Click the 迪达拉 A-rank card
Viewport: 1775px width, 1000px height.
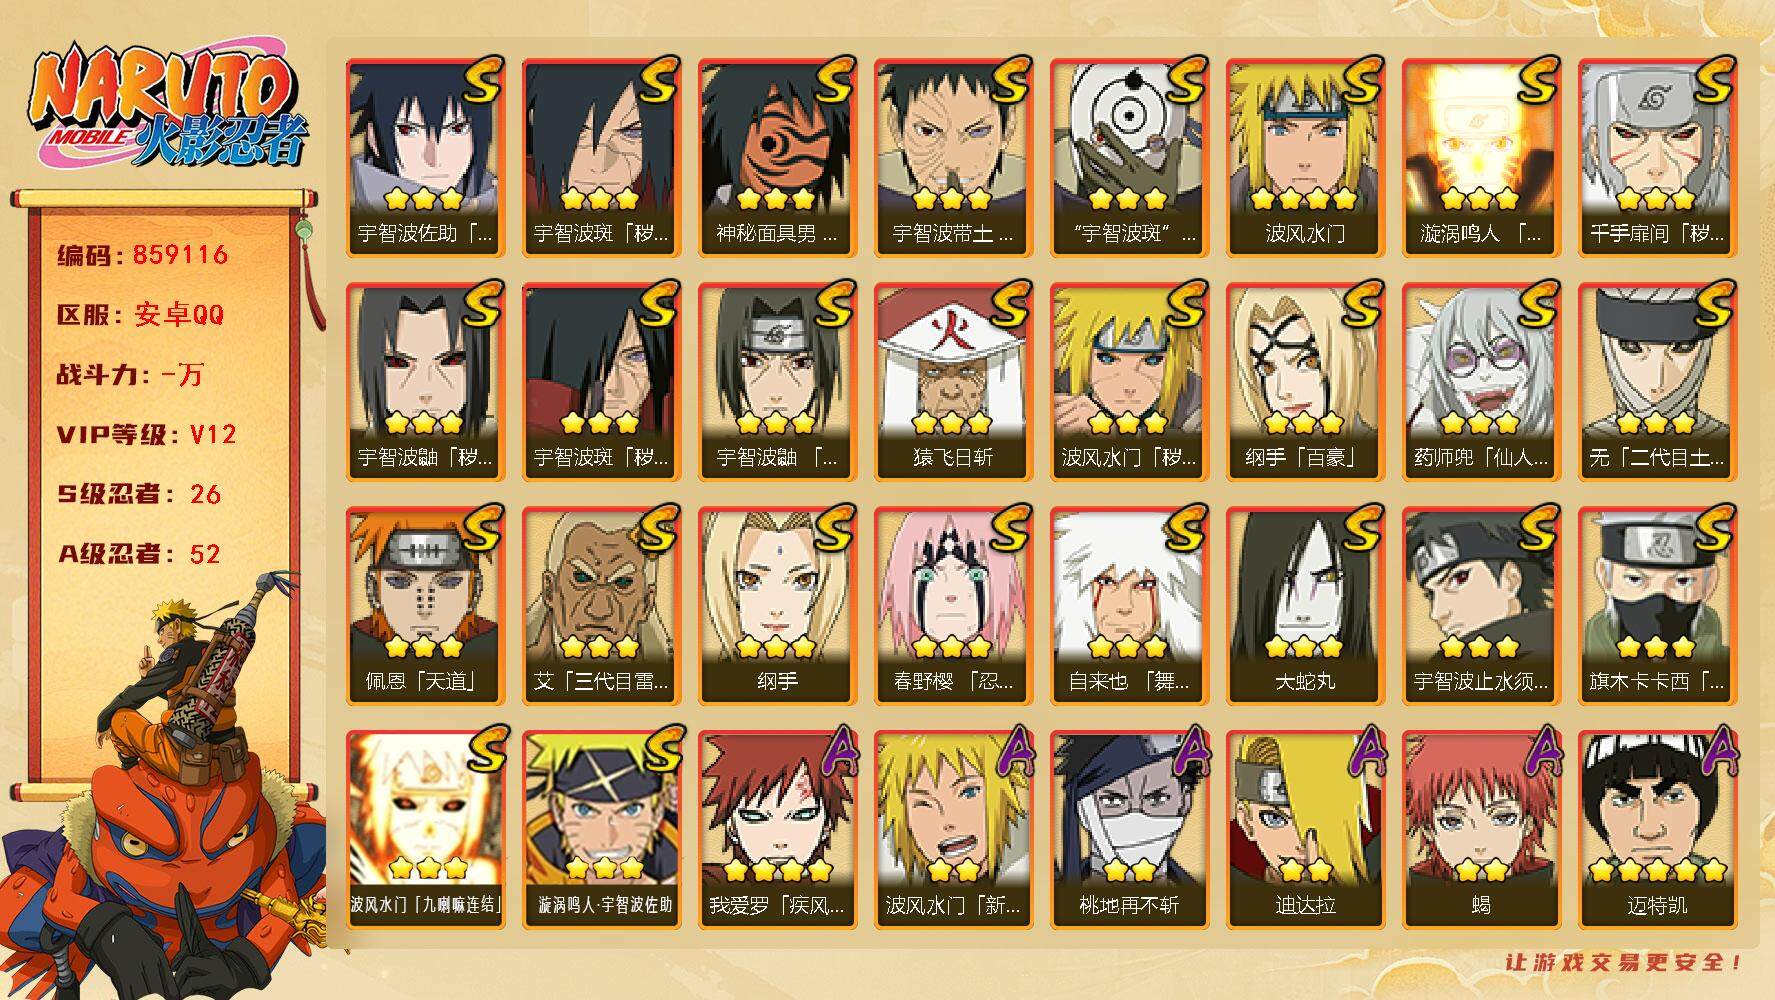pyautogui.click(x=1305, y=829)
